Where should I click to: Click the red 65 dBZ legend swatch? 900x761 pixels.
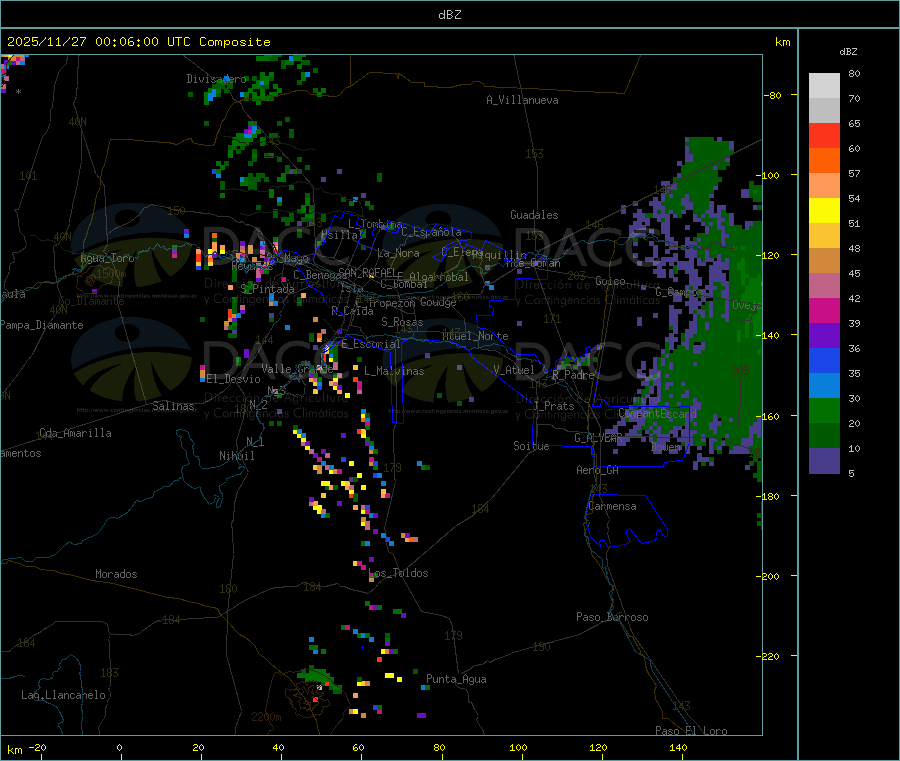[824, 135]
